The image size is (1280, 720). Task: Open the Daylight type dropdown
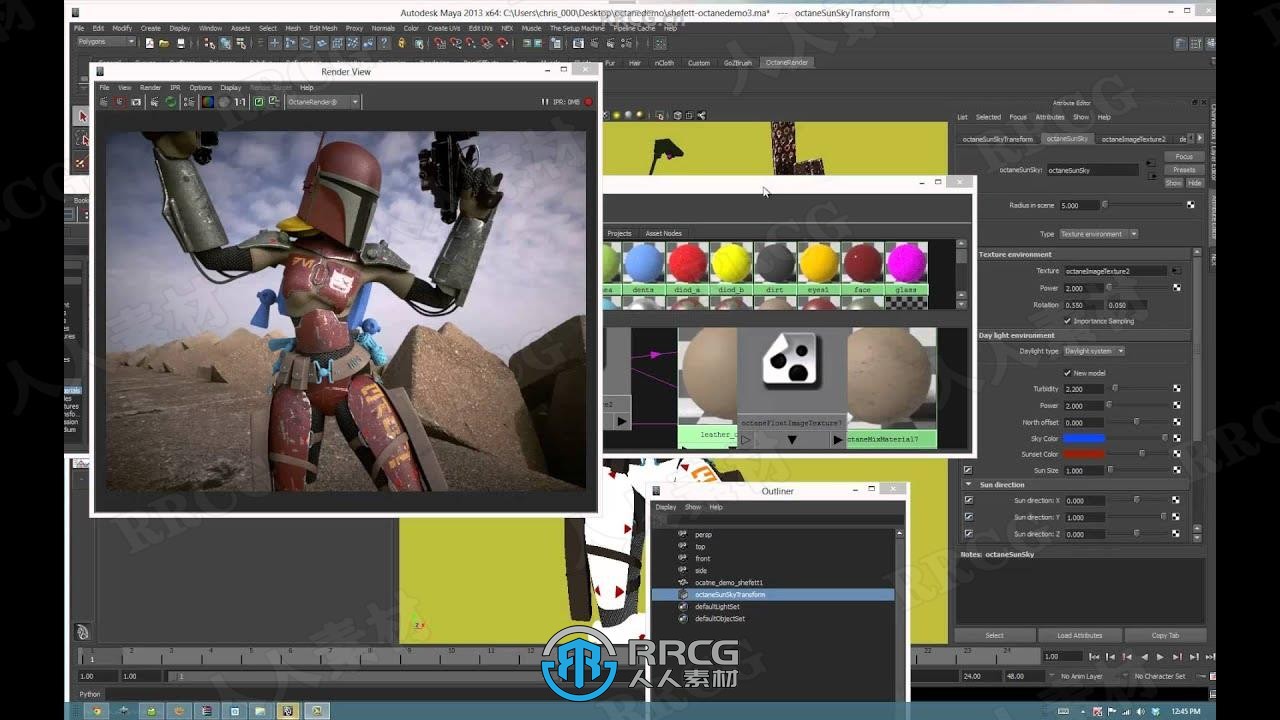coord(1093,351)
